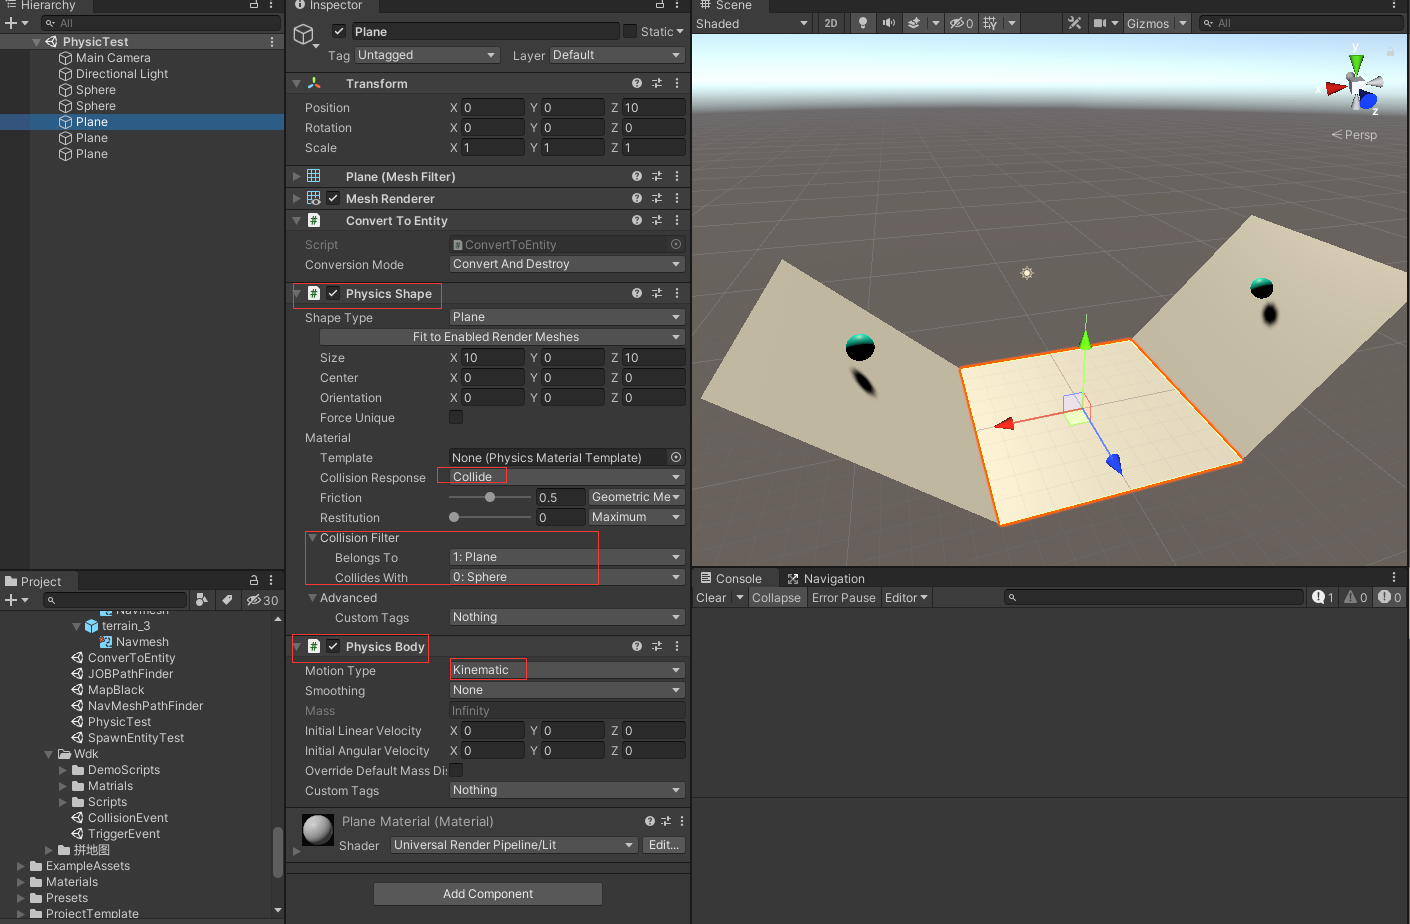Toggle scene audio speaker icon
The width and height of the screenshot is (1410, 924).
pyautogui.click(x=888, y=23)
